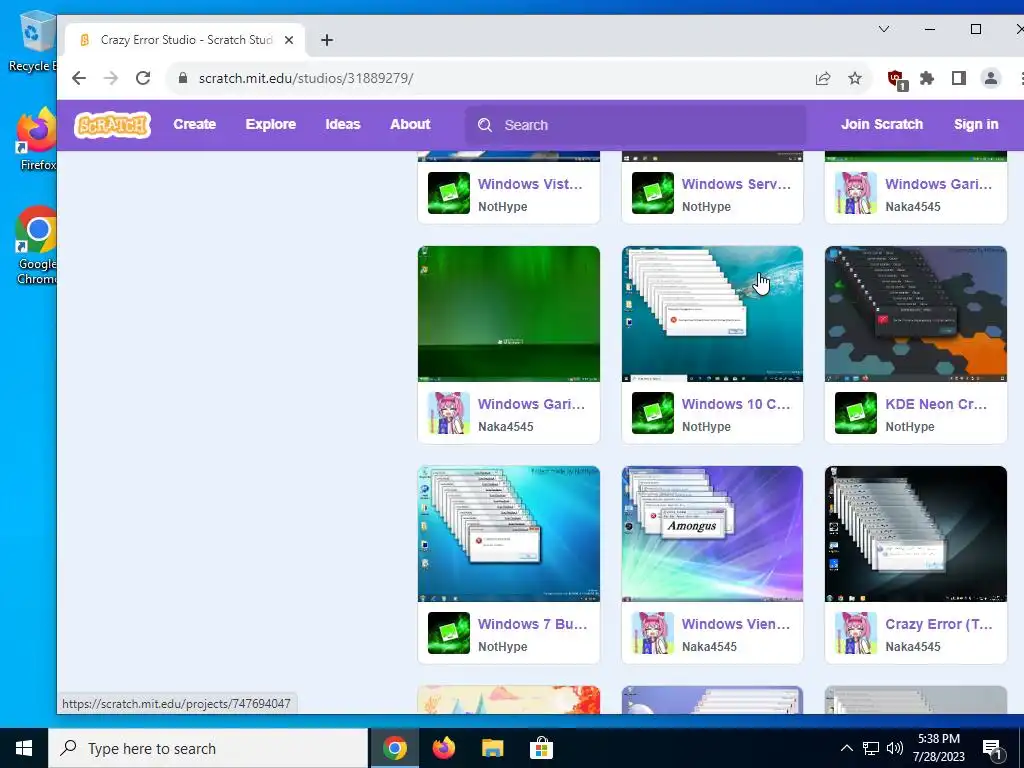Image resolution: width=1024 pixels, height=768 pixels.
Task: Close the Crazy Error Studio tab
Action: (x=289, y=40)
